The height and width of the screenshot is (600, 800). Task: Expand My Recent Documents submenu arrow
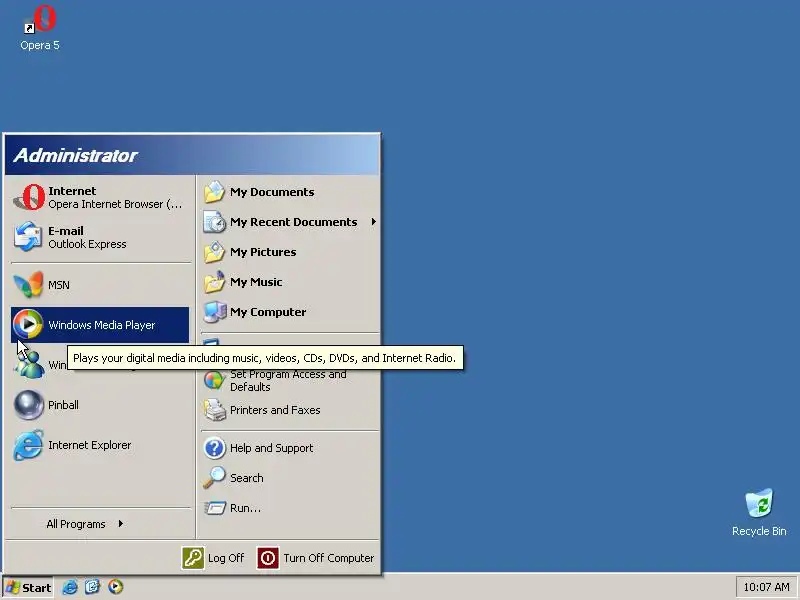(373, 222)
